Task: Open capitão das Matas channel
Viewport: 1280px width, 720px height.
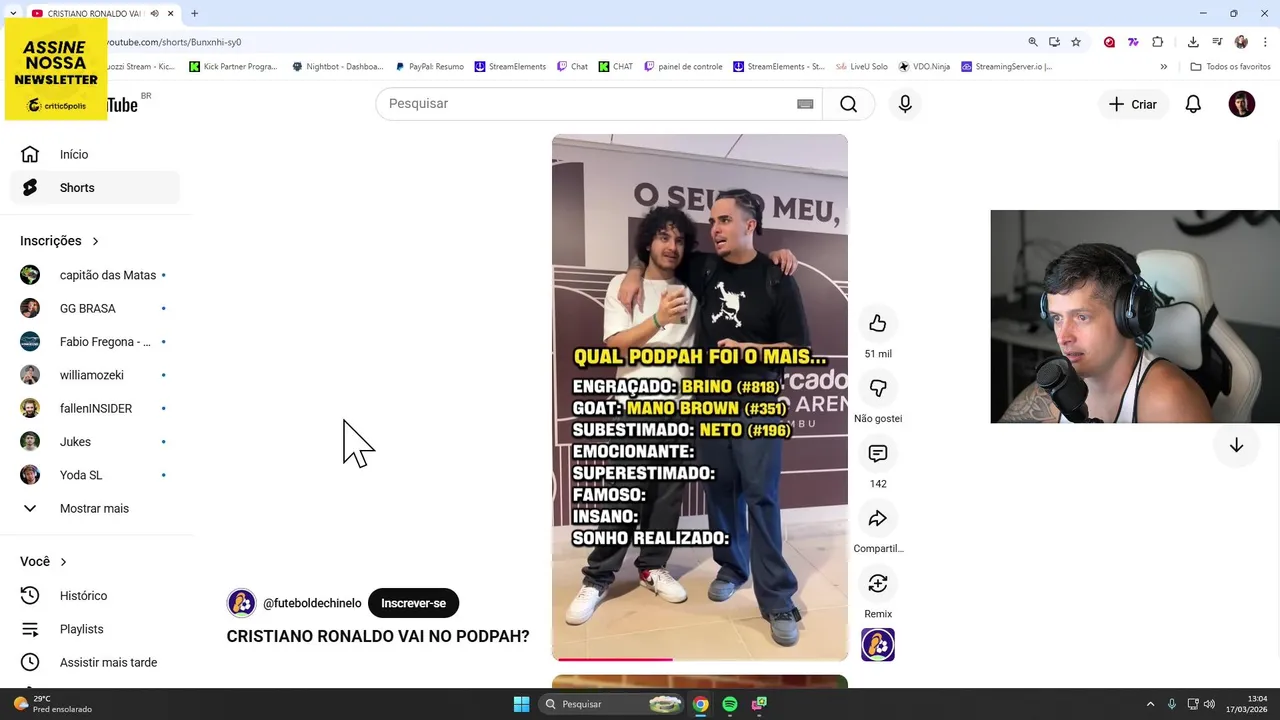Action: pos(95,275)
